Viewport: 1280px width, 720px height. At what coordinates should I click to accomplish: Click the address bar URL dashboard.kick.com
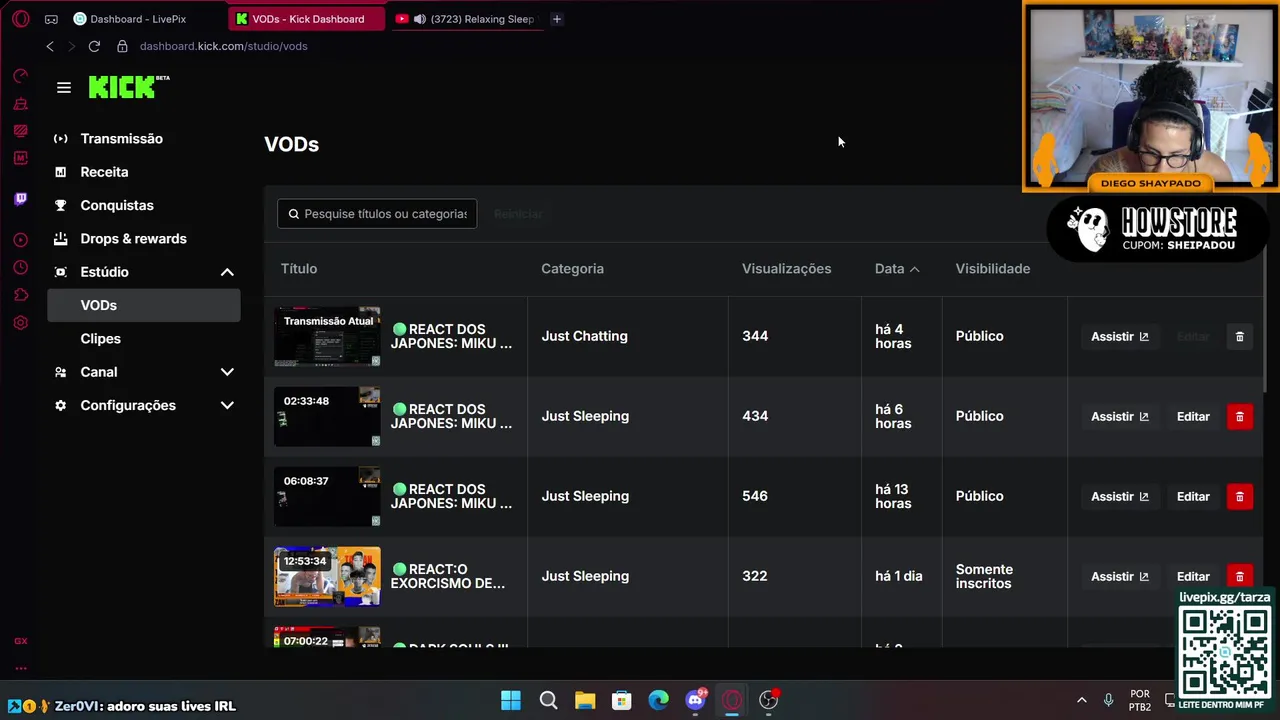pos(223,46)
